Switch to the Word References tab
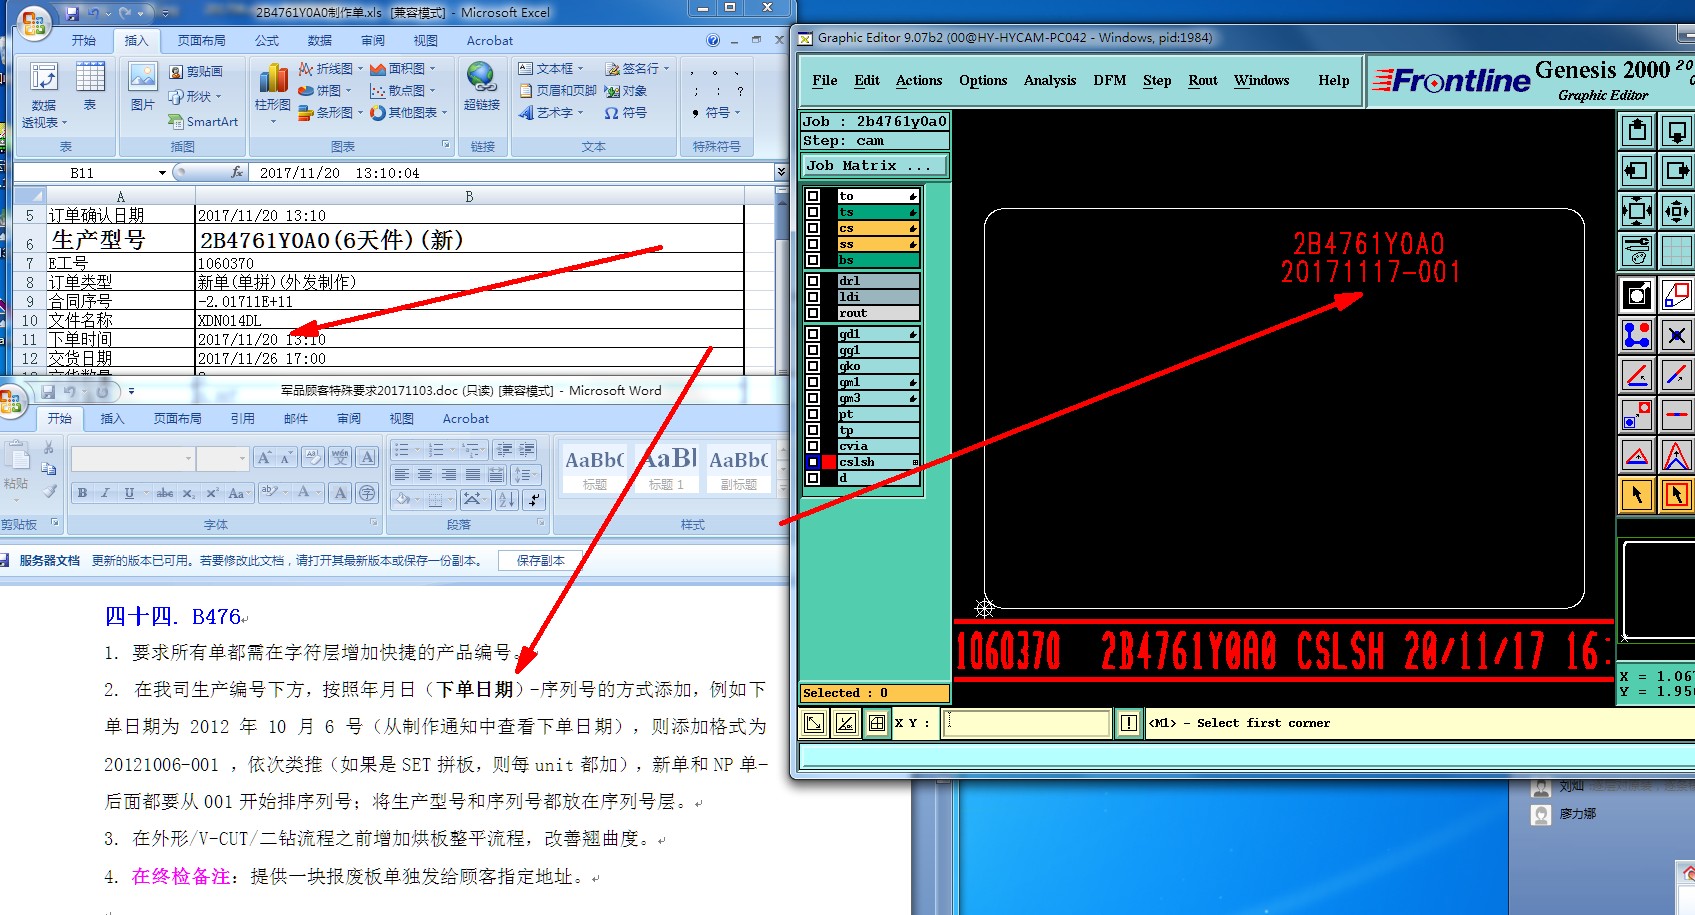 click(x=243, y=419)
